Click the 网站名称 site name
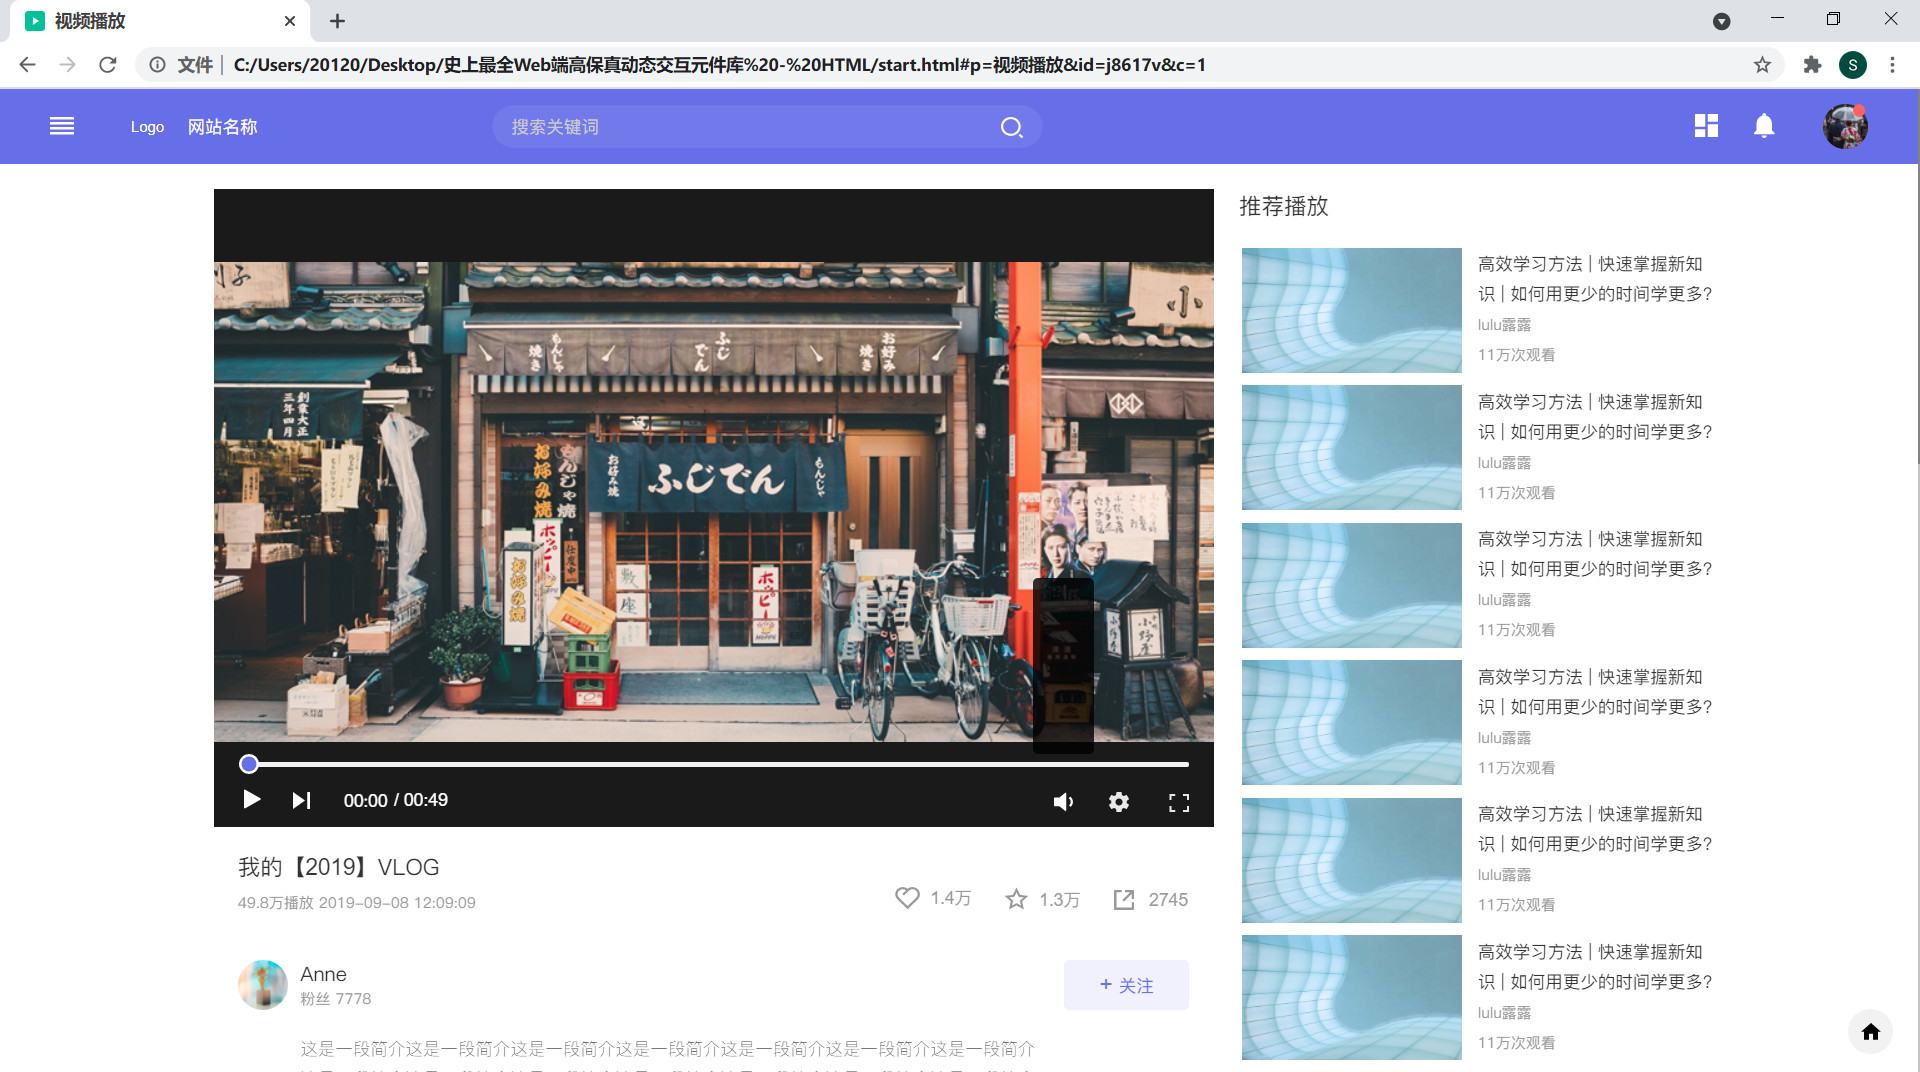 pyautogui.click(x=223, y=127)
